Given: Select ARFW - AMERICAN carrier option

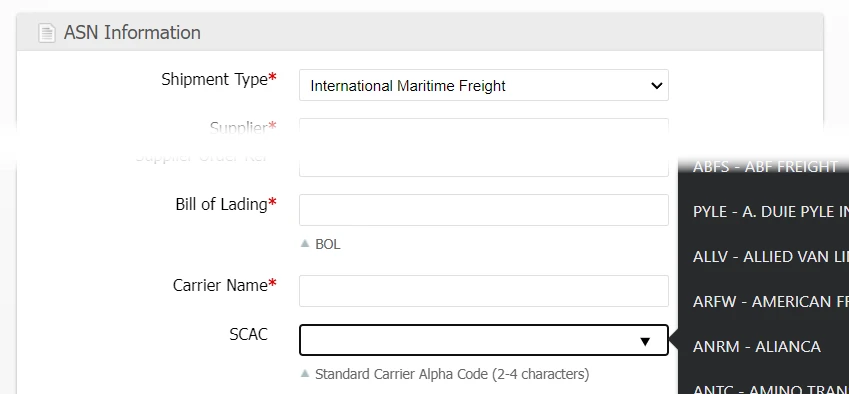Looking at the screenshot, I should [x=763, y=301].
